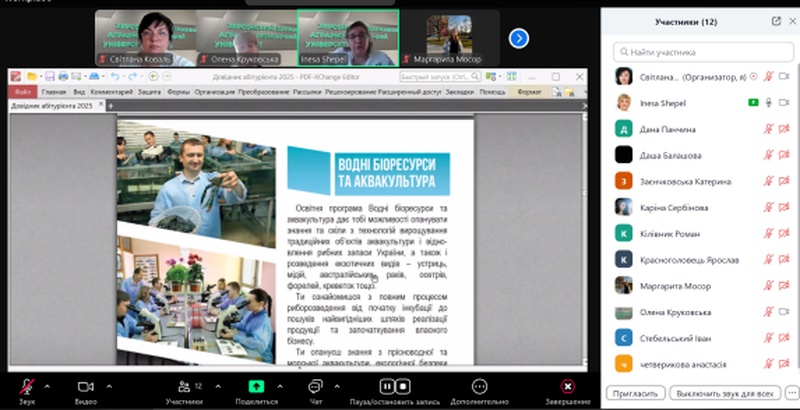
Task: Click the Быстрый запуск quick launch search box
Action: click(x=440, y=77)
